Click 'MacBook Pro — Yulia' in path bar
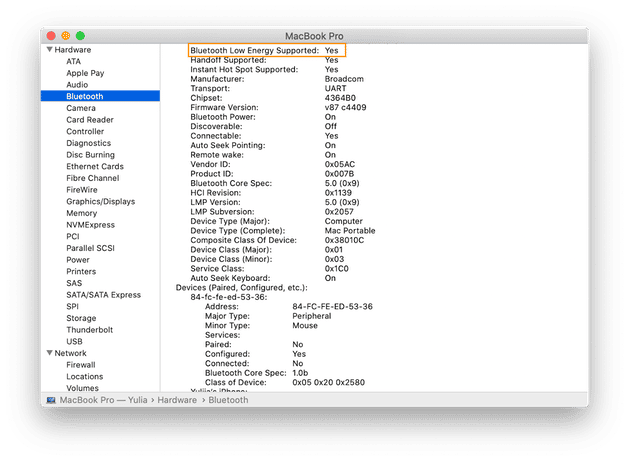Screen dimensions: 630x461 tap(103, 400)
